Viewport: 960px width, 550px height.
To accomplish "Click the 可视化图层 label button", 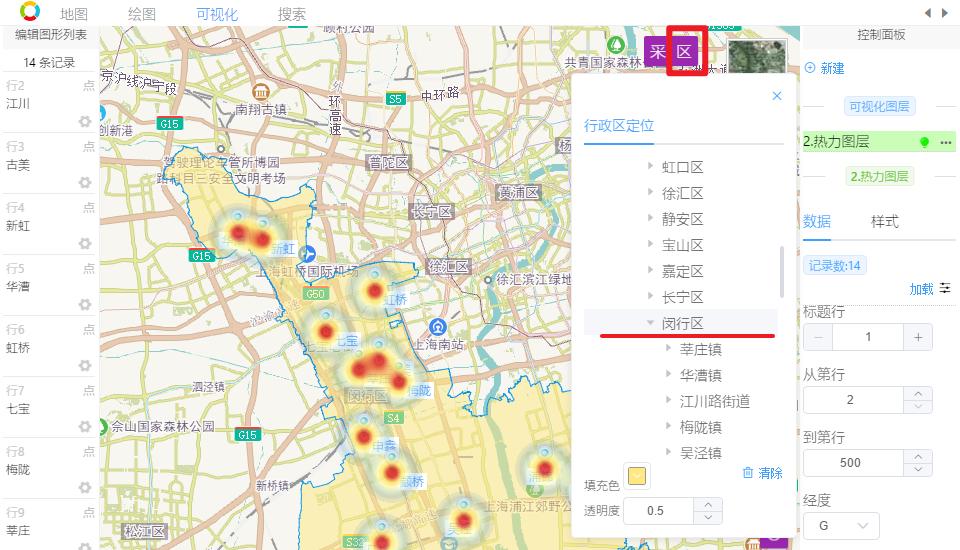I will click(879, 107).
